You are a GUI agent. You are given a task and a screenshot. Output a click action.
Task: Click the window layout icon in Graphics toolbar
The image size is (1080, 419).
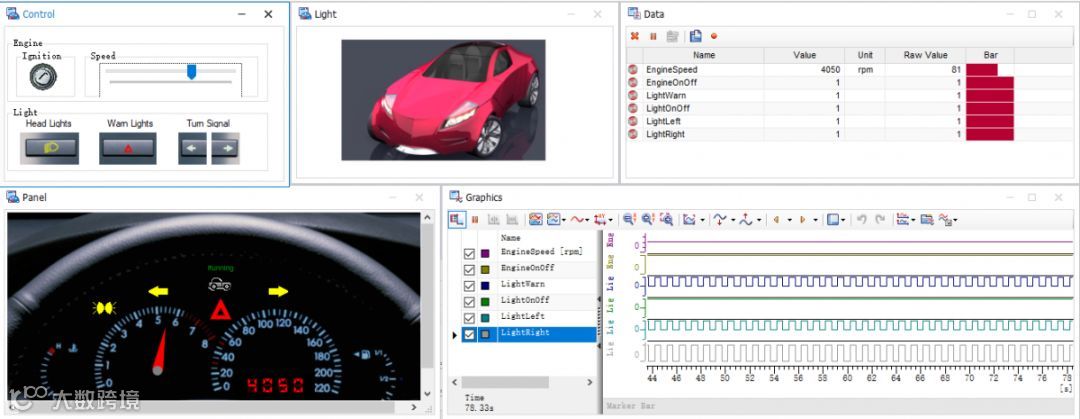tap(833, 220)
